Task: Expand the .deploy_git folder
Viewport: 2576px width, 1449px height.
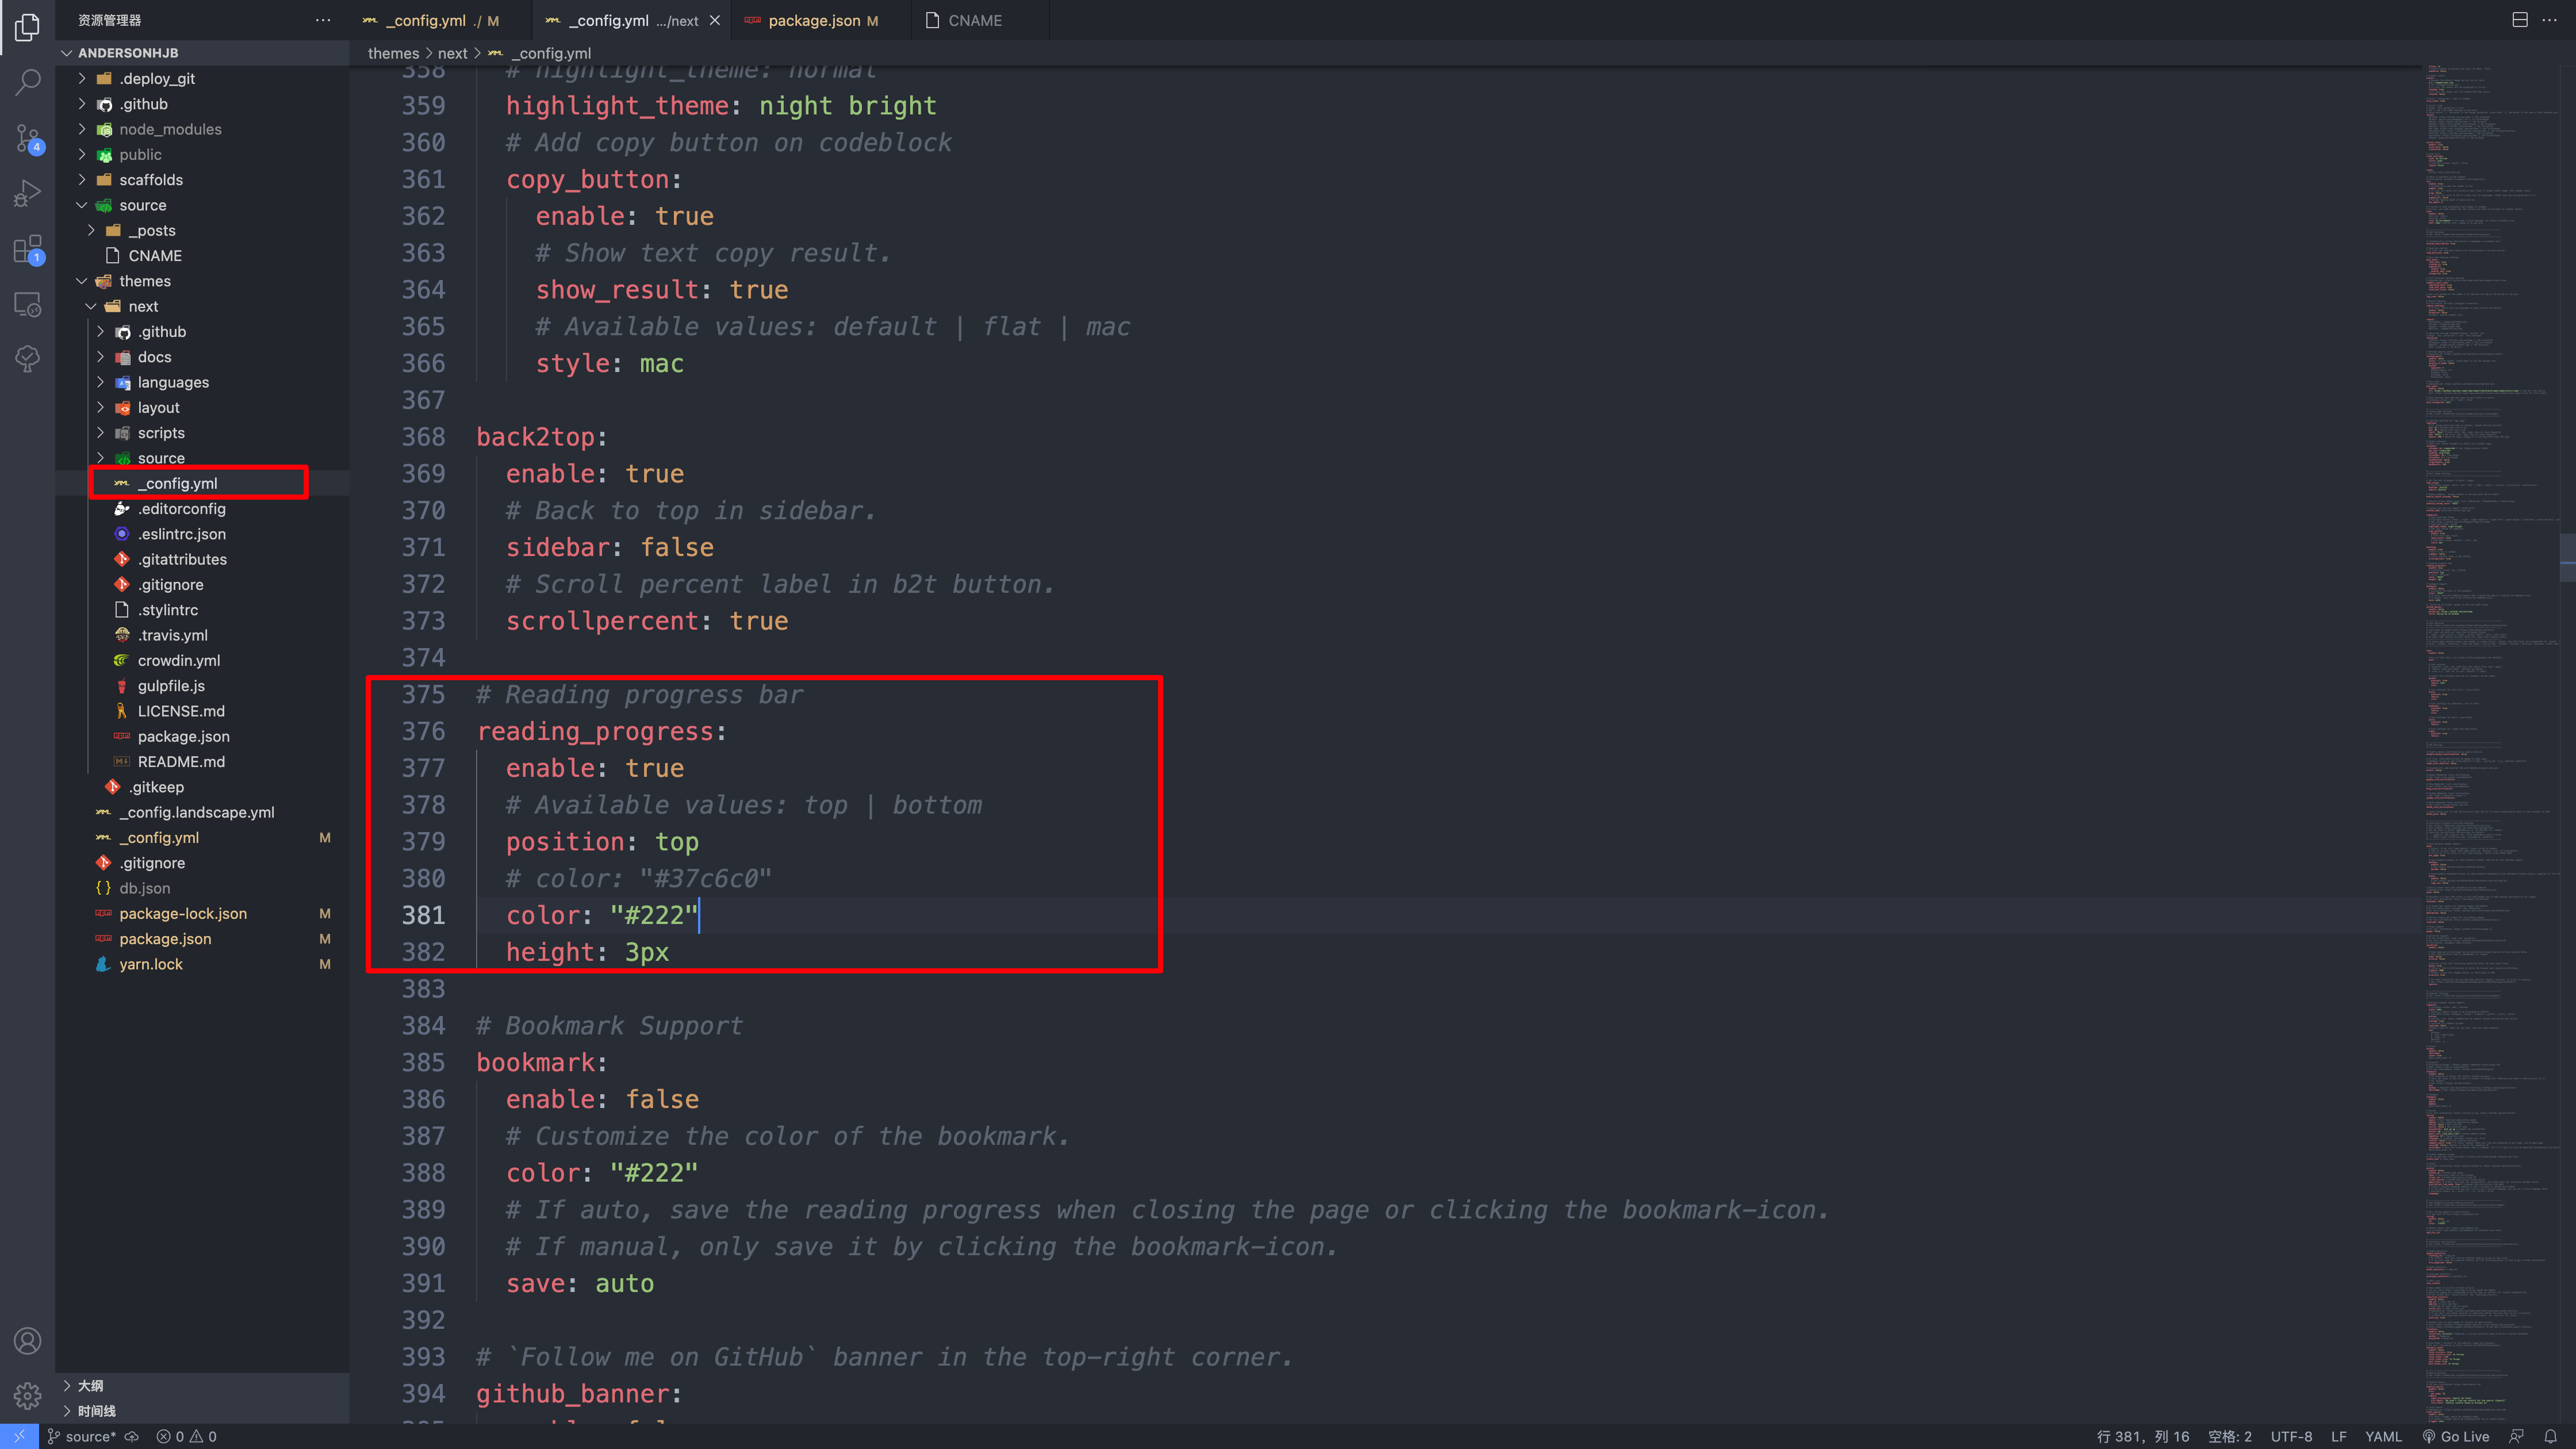Action: (x=202, y=78)
